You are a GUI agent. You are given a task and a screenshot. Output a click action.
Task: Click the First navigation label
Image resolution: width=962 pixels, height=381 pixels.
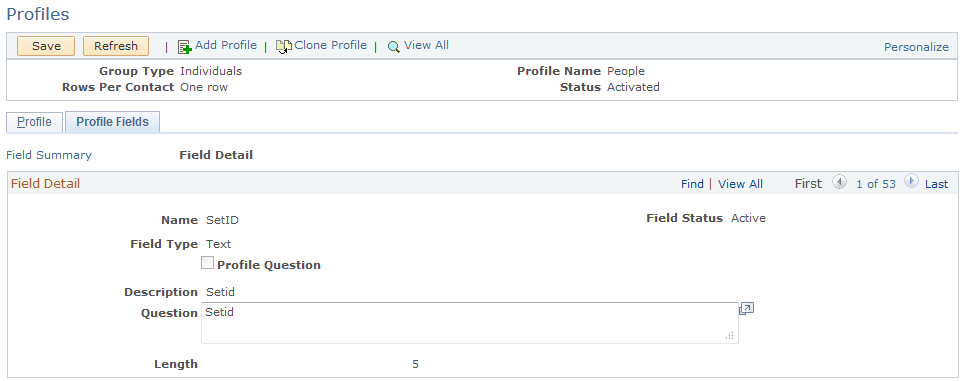click(808, 183)
